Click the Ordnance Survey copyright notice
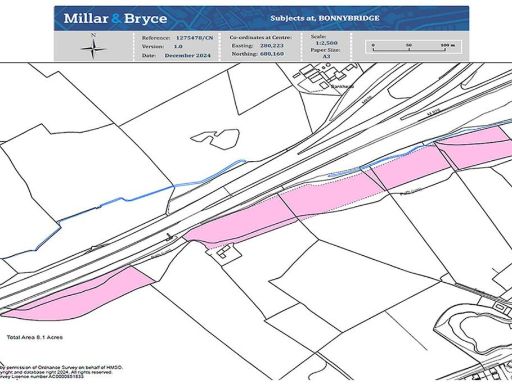Image resolution: width=512 pixels, height=384 pixels. [x=62, y=372]
